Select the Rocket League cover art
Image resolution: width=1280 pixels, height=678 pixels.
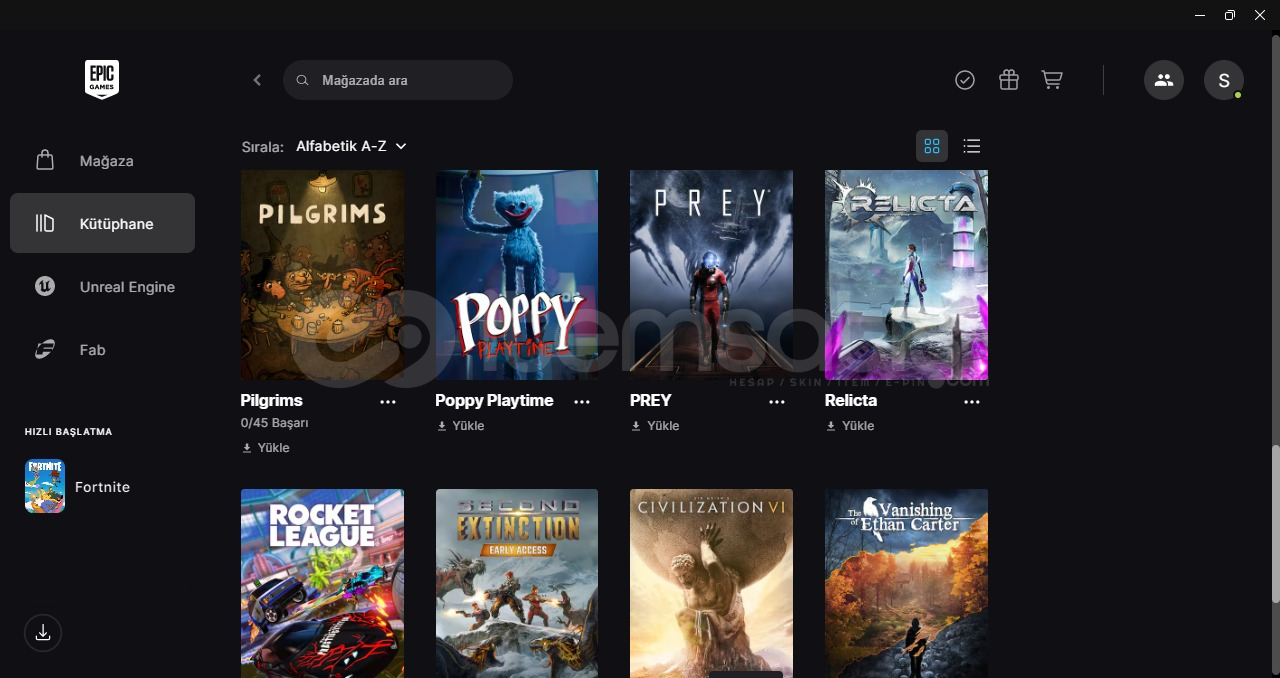point(322,583)
